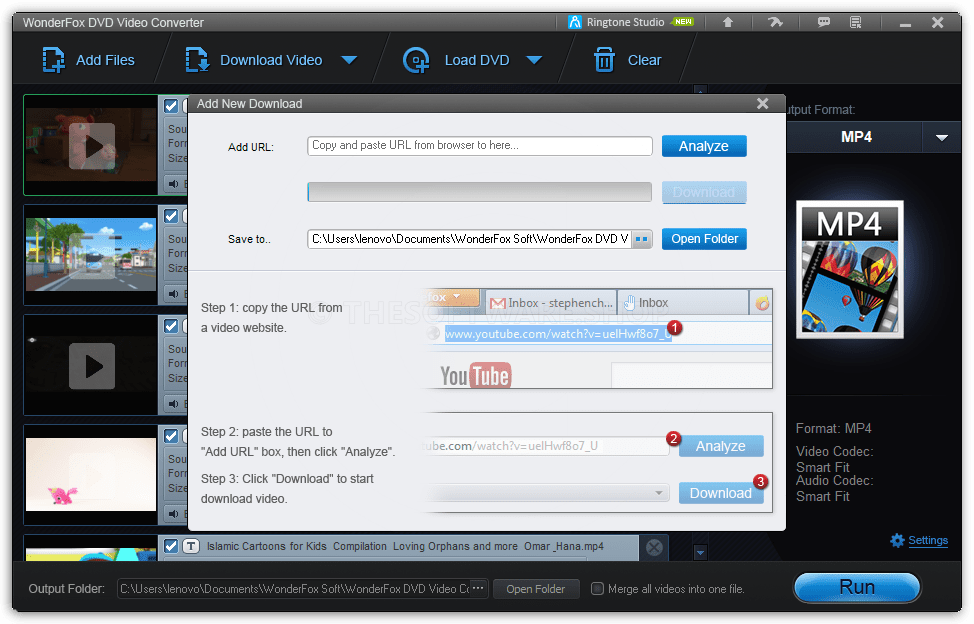Click the Add Files label
This screenshot has height=624, width=974.
105,60
